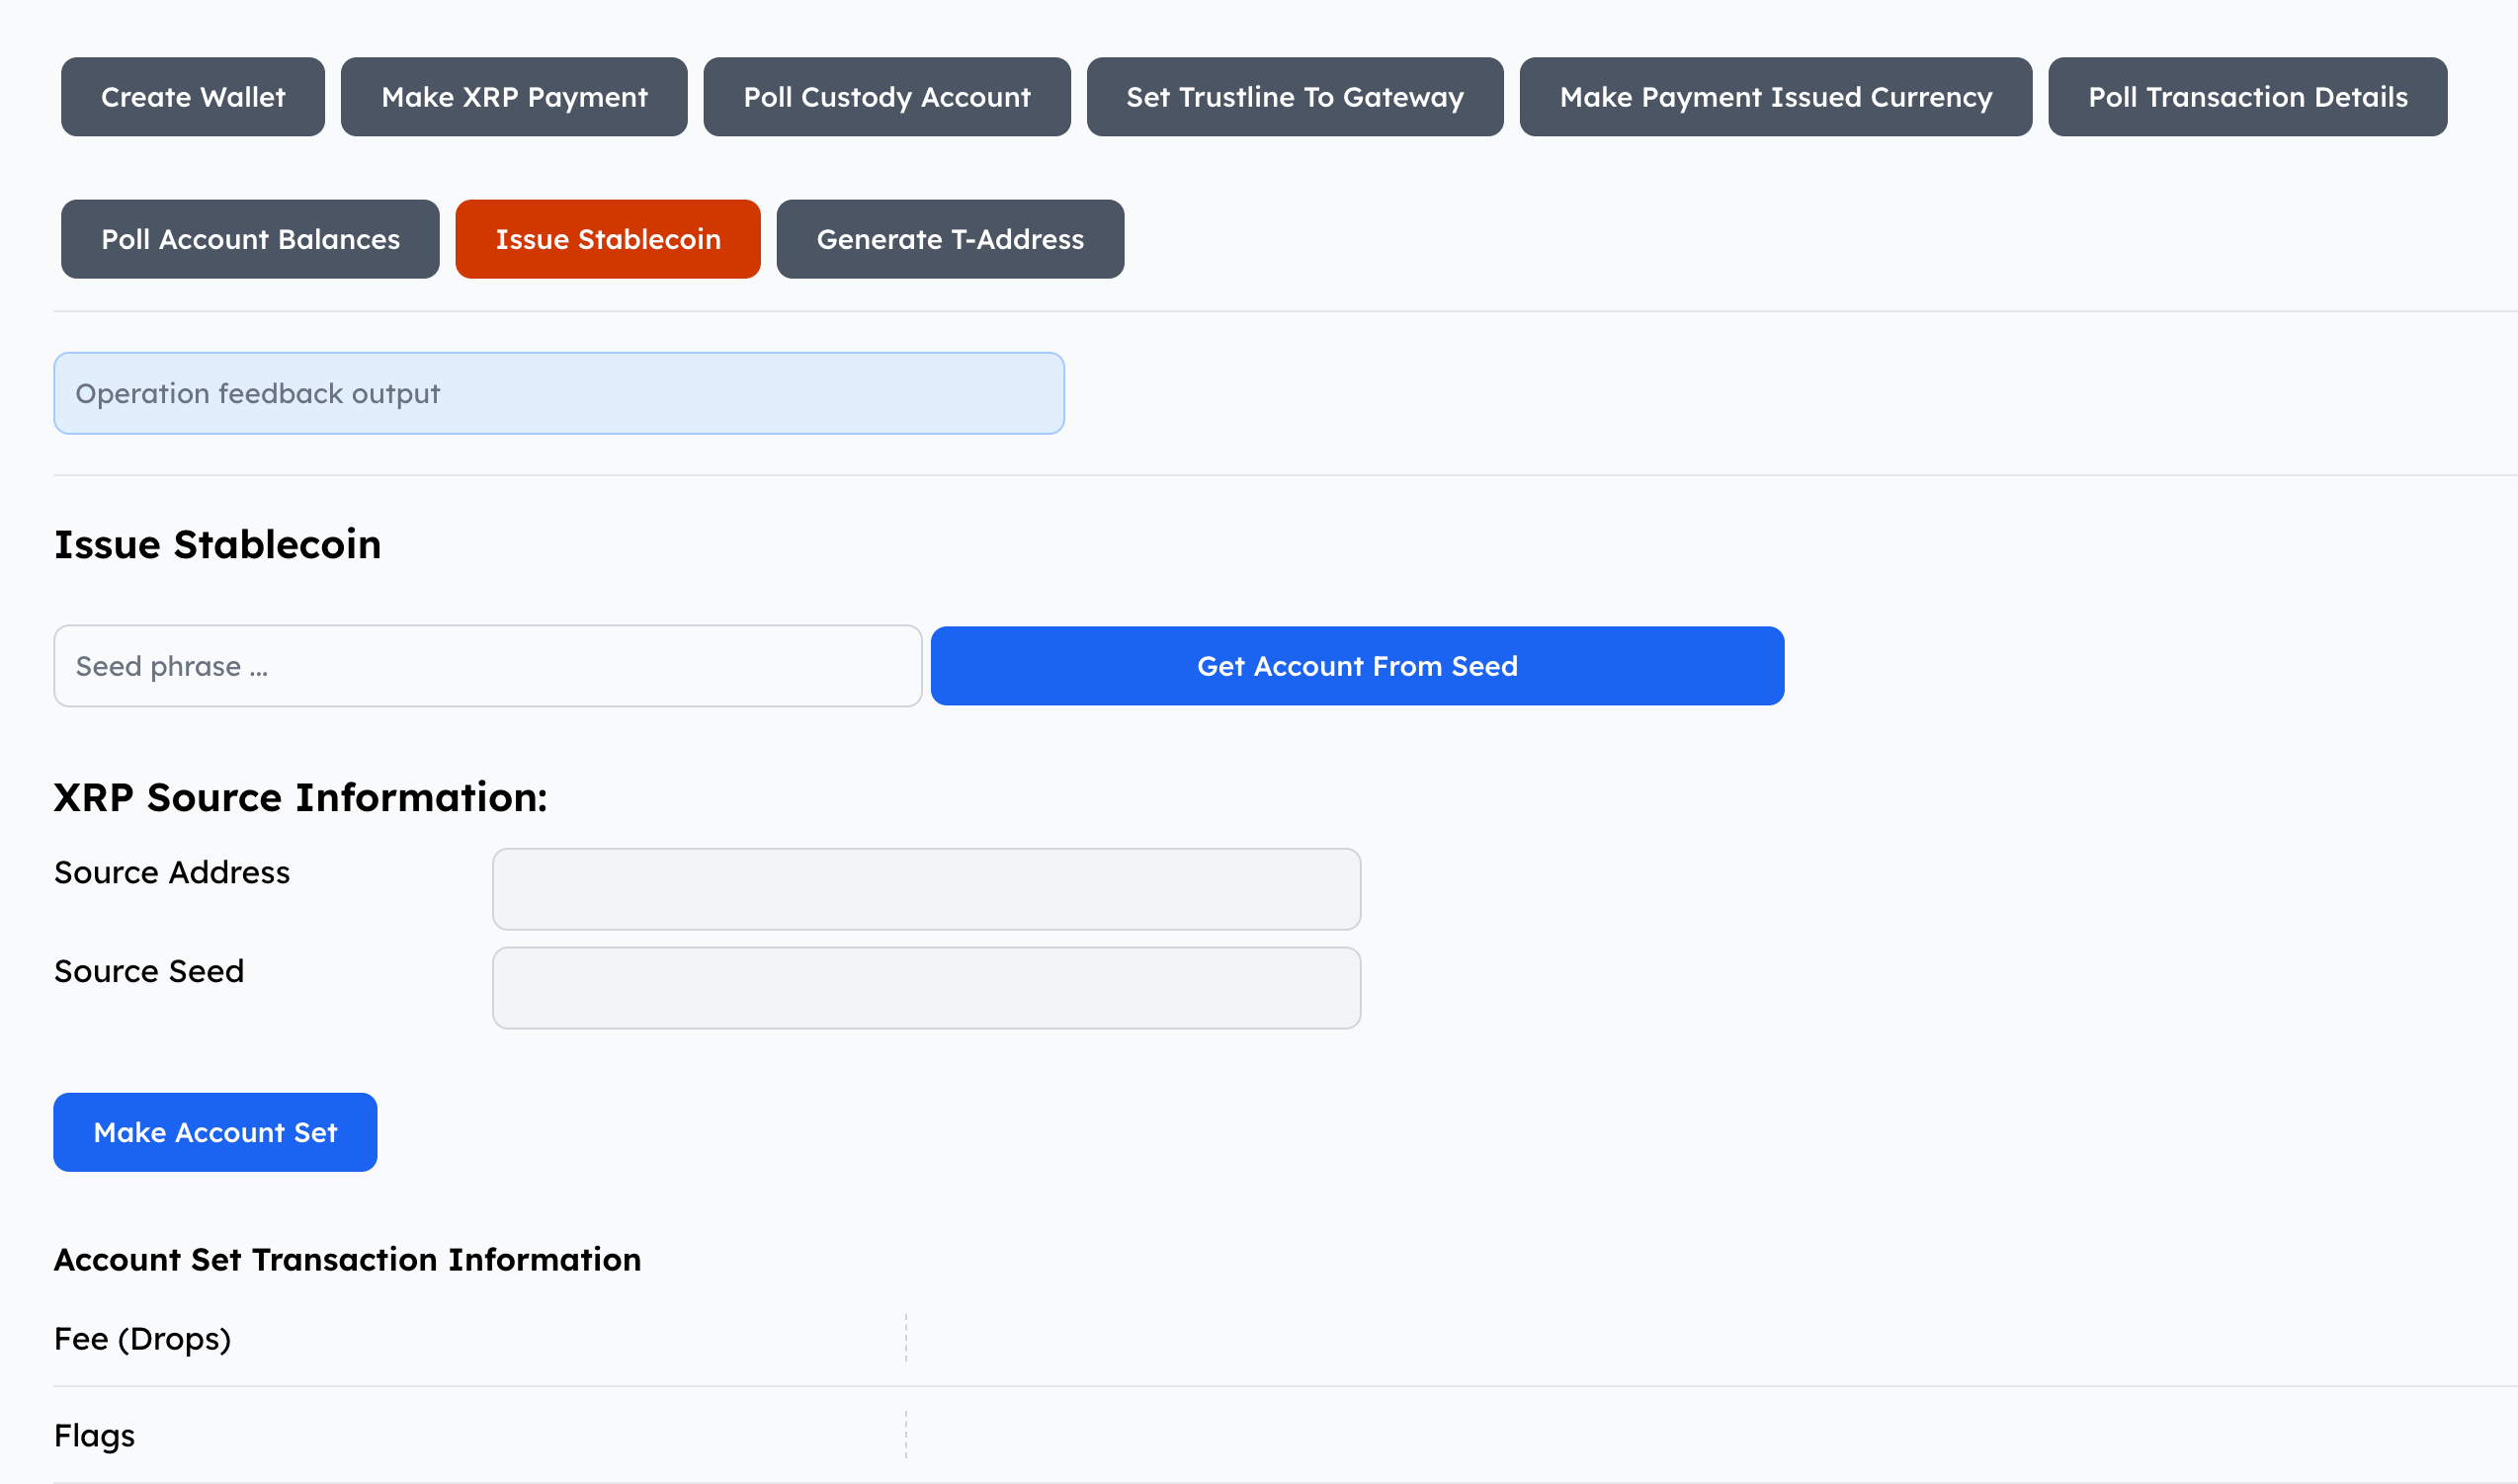The height and width of the screenshot is (1484, 2518).
Task: Switch to Poll Account Balances tab
Action: tap(250, 239)
